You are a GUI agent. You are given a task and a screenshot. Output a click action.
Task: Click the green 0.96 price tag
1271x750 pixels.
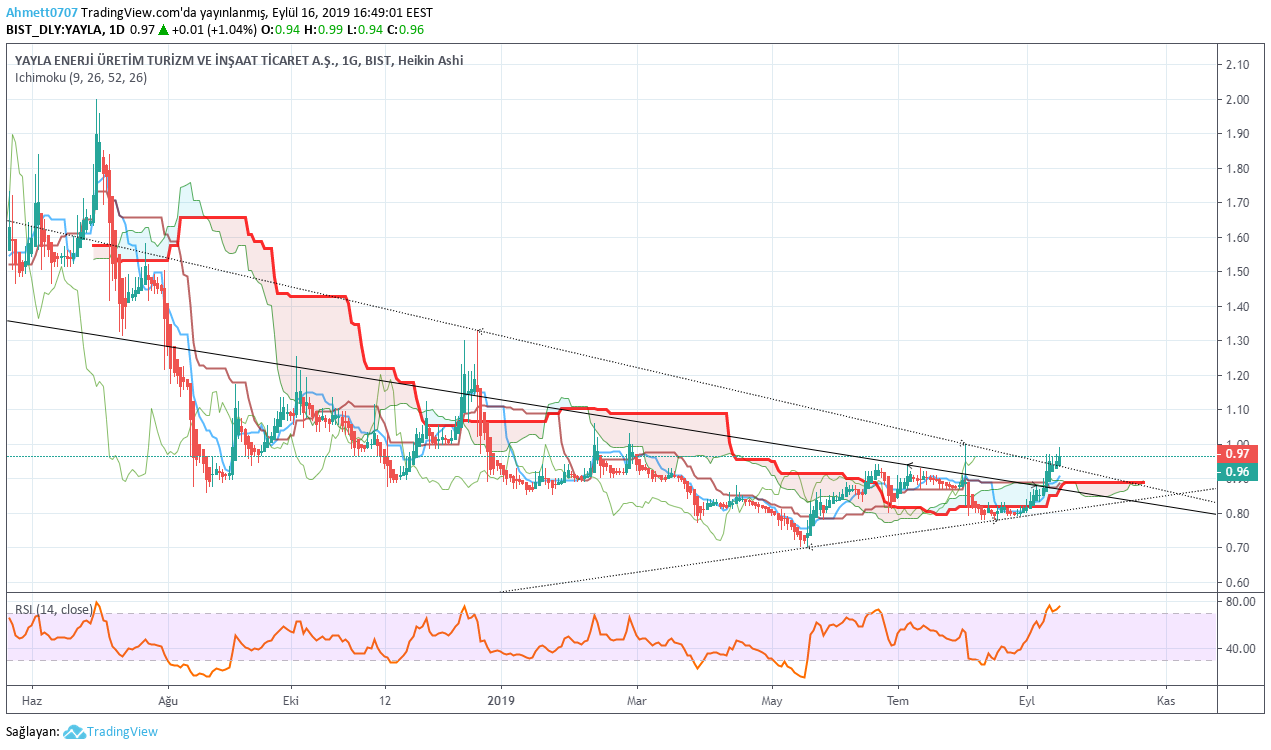coord(1236,471)
